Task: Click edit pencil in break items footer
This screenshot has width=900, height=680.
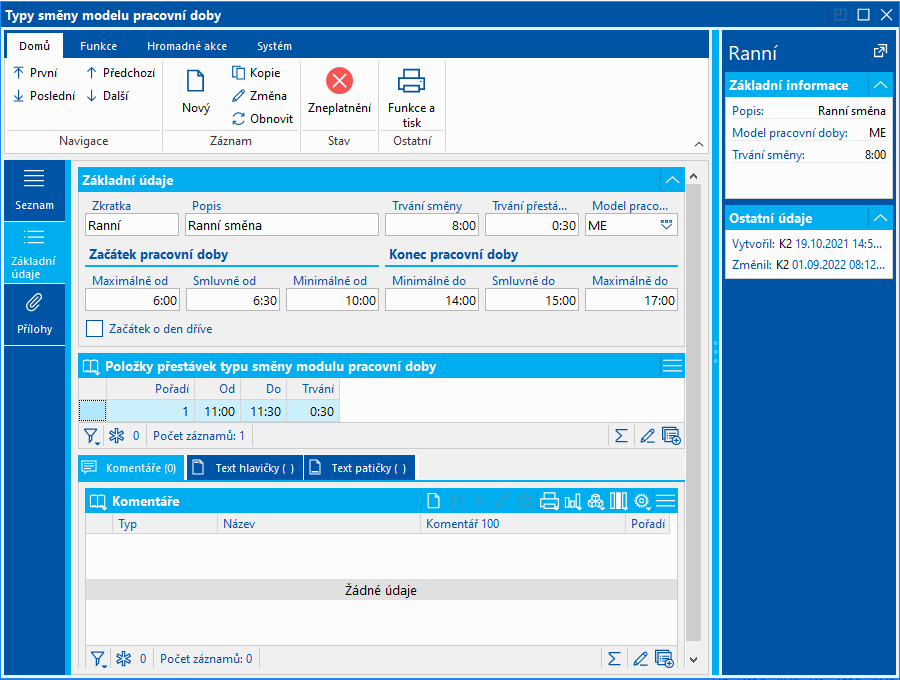Action: tap(647, 436)
